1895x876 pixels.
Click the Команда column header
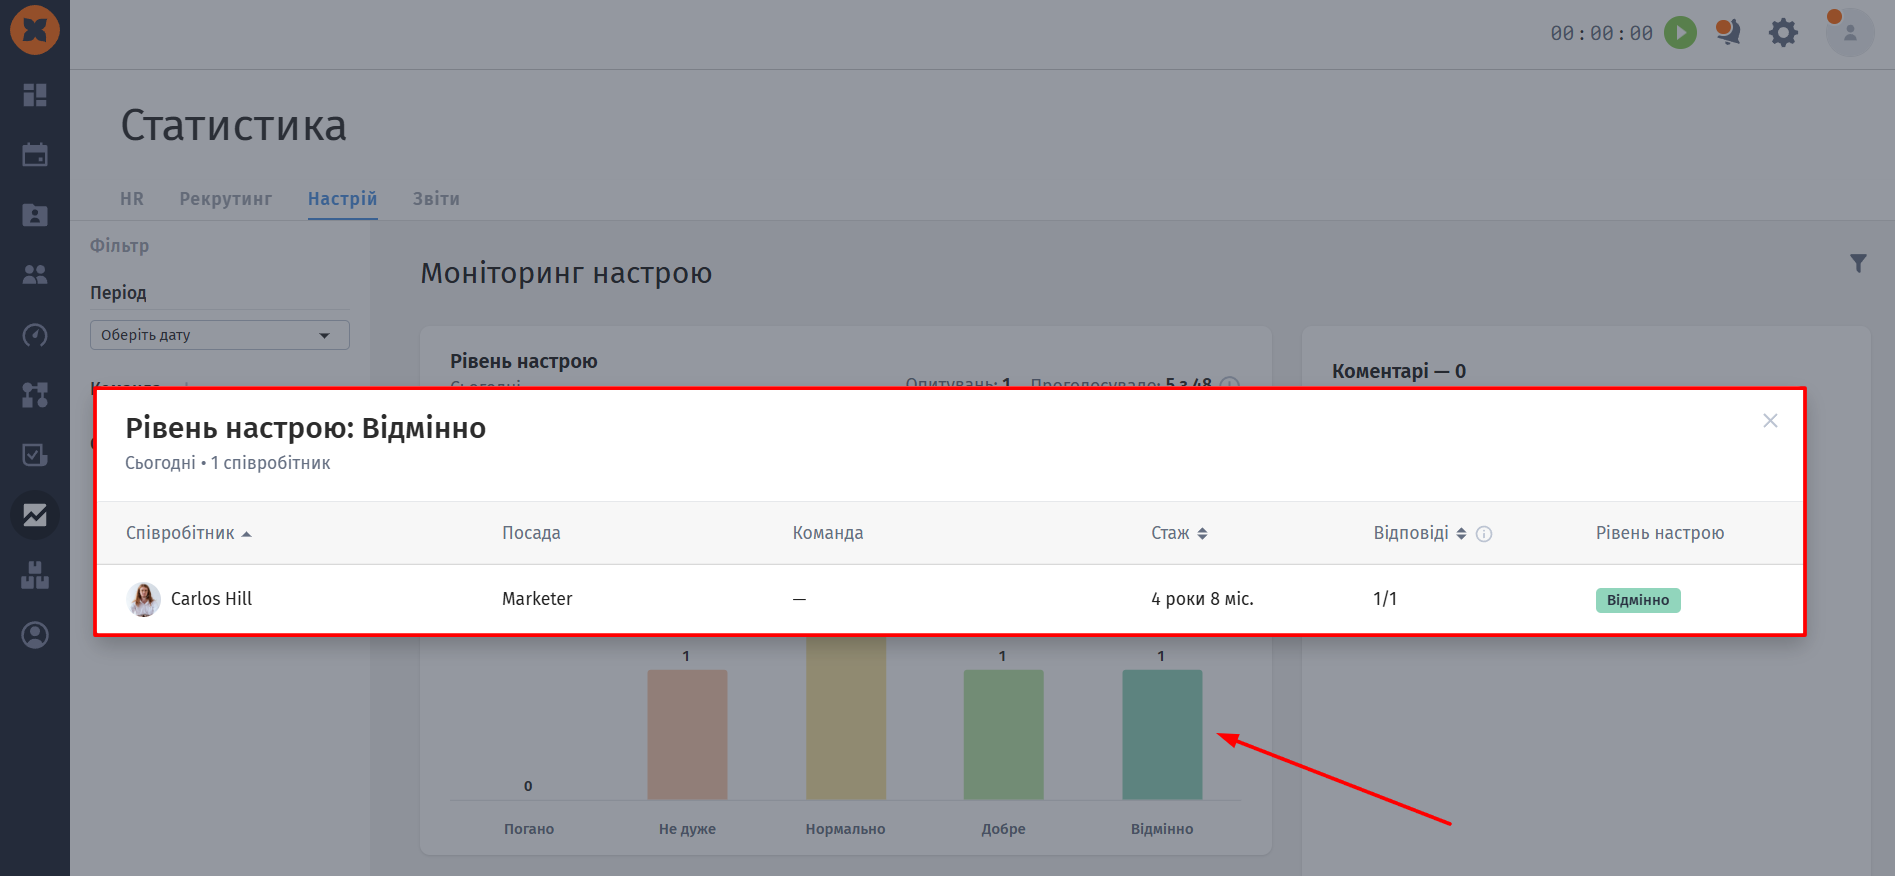point(828,533)
